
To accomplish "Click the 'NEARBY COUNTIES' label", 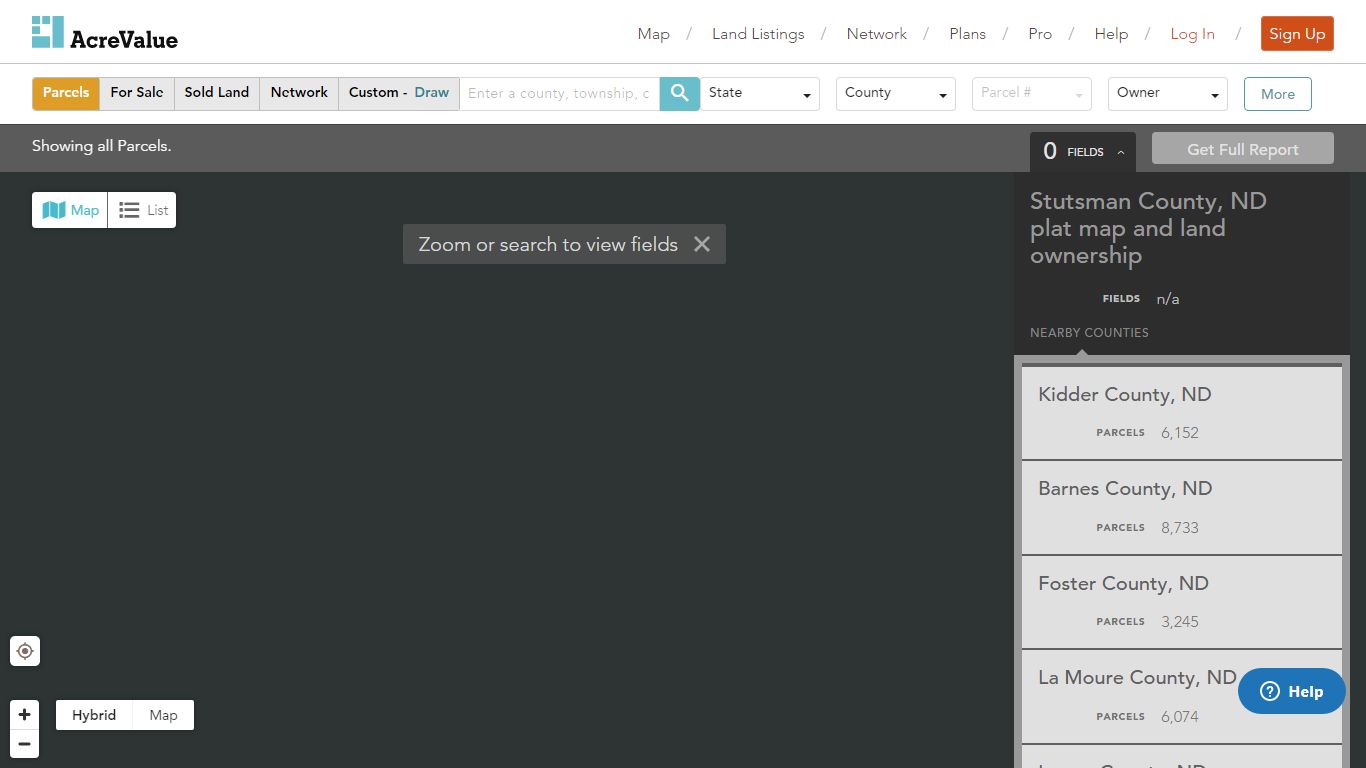I will click(1089, 333).
